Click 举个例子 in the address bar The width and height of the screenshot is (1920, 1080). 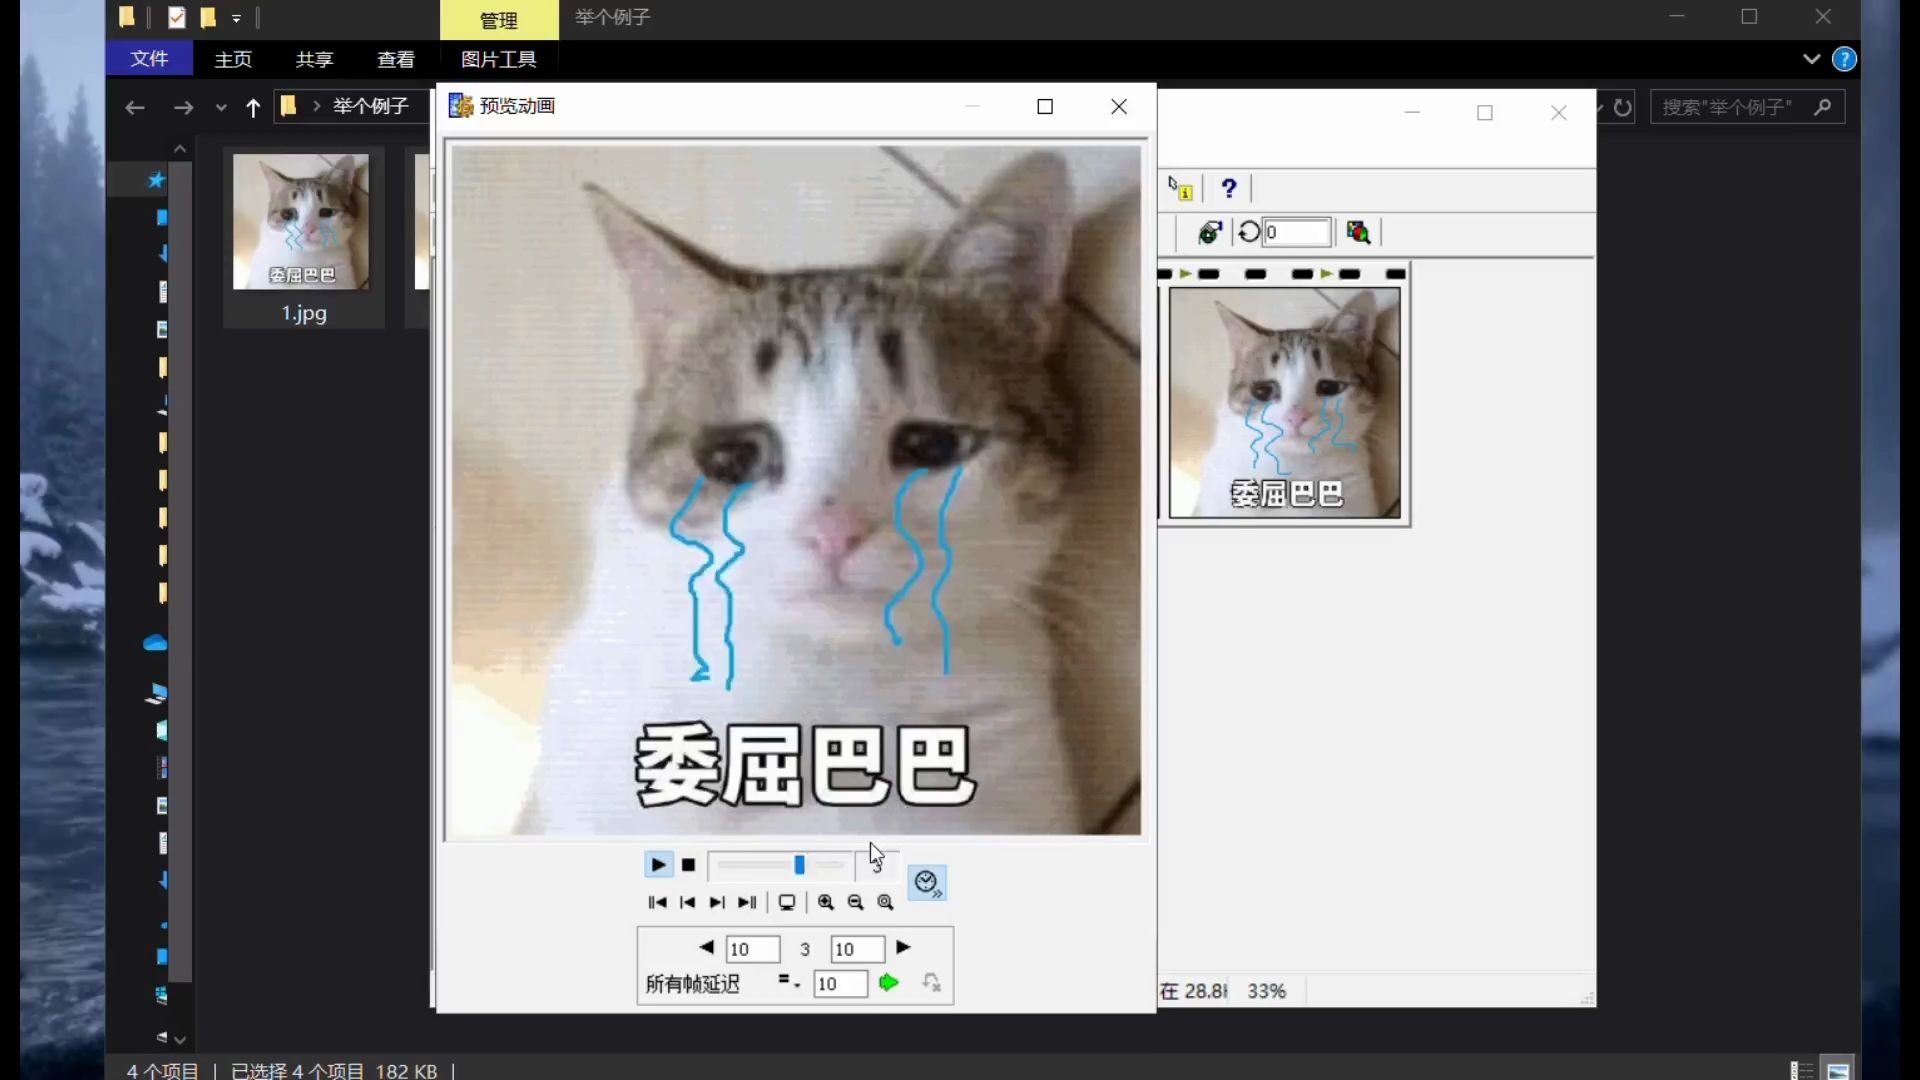(x=371, y=106)
